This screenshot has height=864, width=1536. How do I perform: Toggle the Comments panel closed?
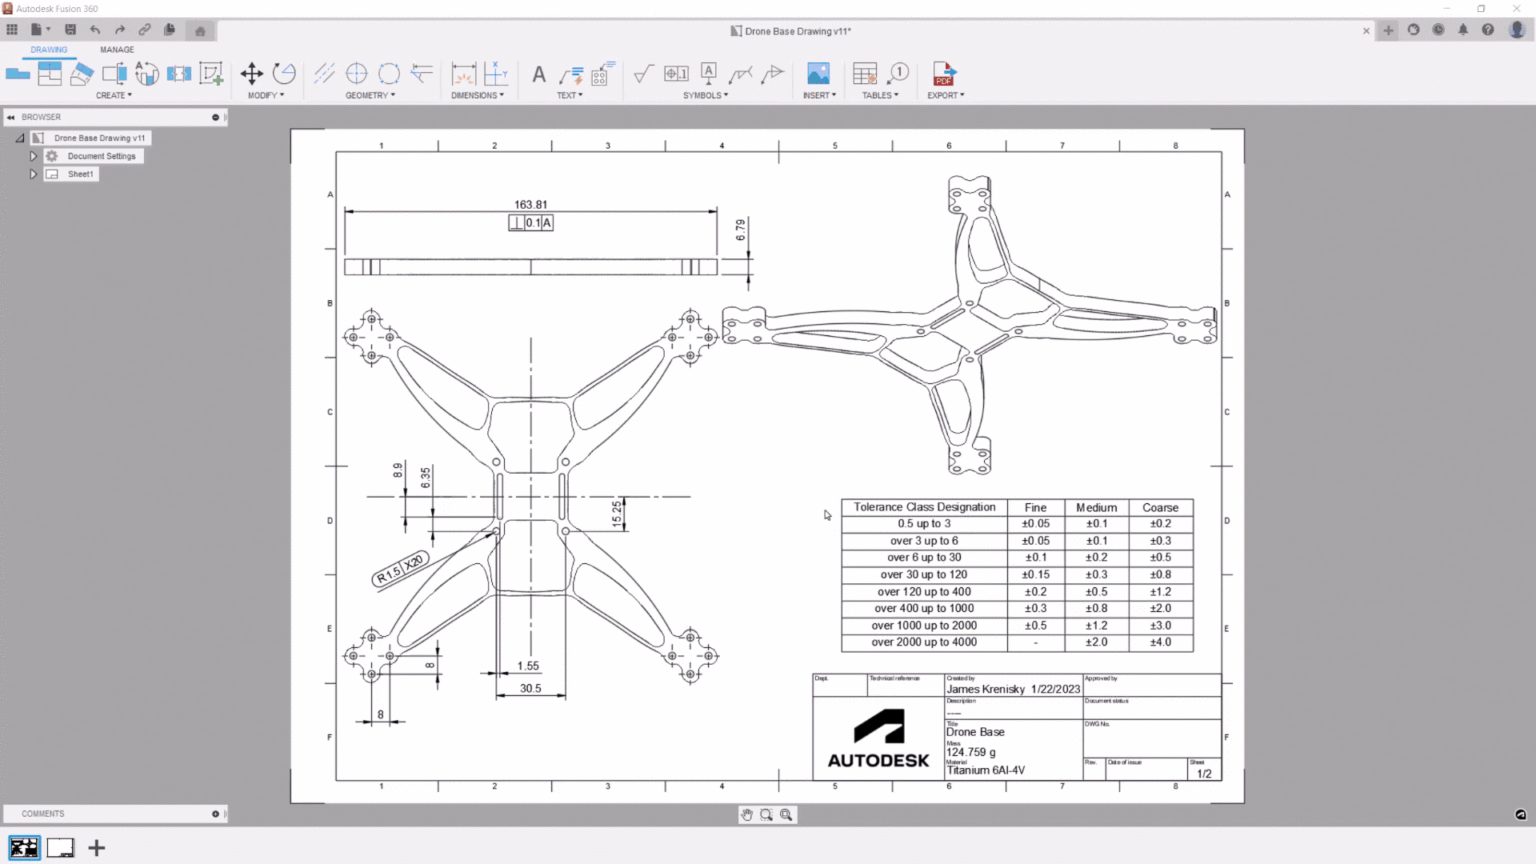[216, 813]
